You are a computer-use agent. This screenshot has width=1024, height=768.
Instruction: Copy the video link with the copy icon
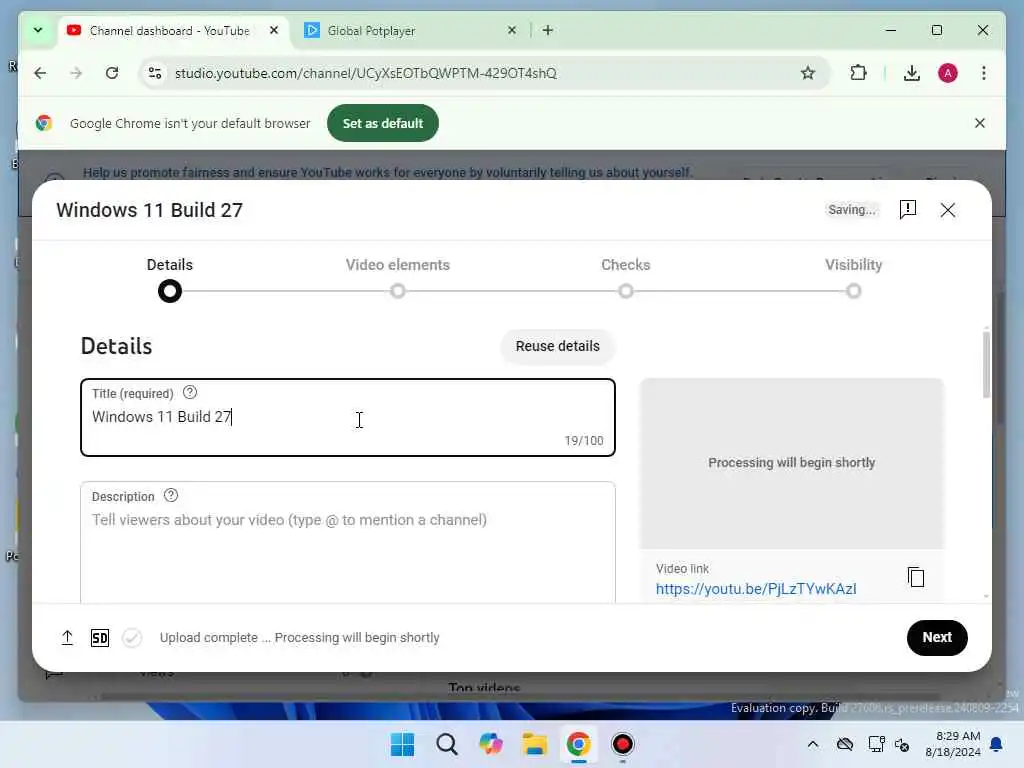[916, 577]
